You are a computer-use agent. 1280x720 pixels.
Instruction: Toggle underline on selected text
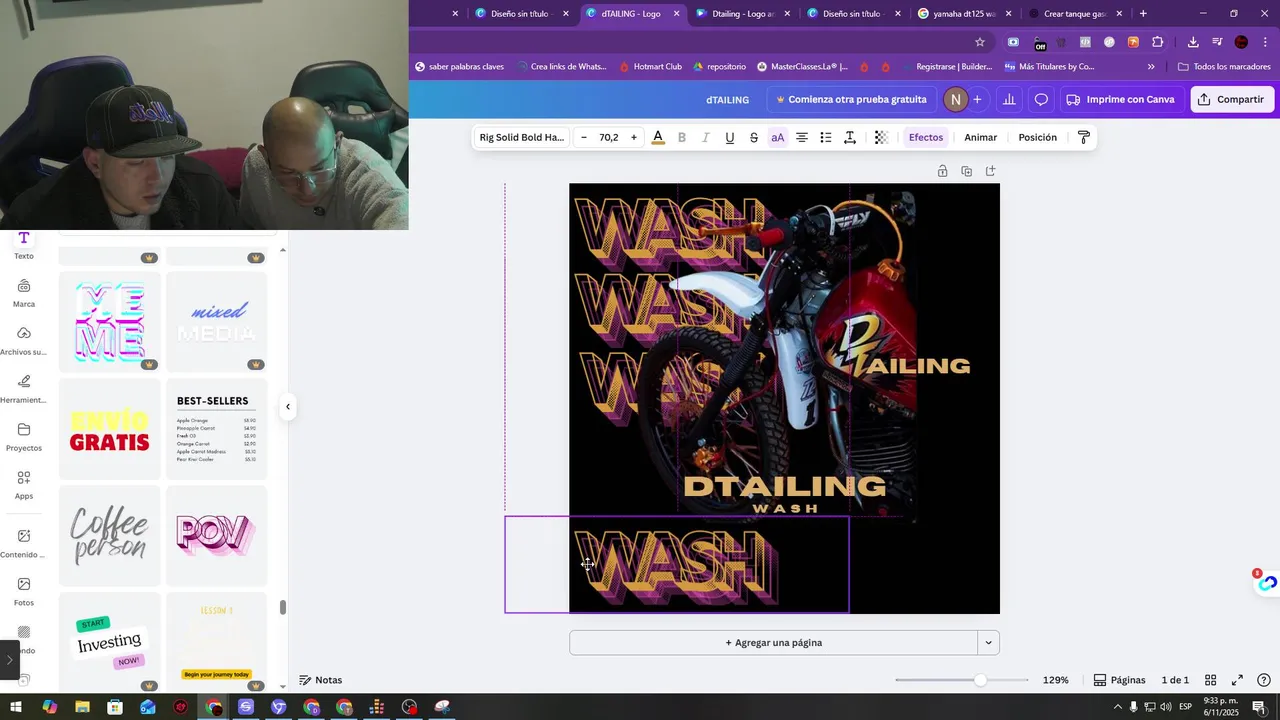point(730,137)
